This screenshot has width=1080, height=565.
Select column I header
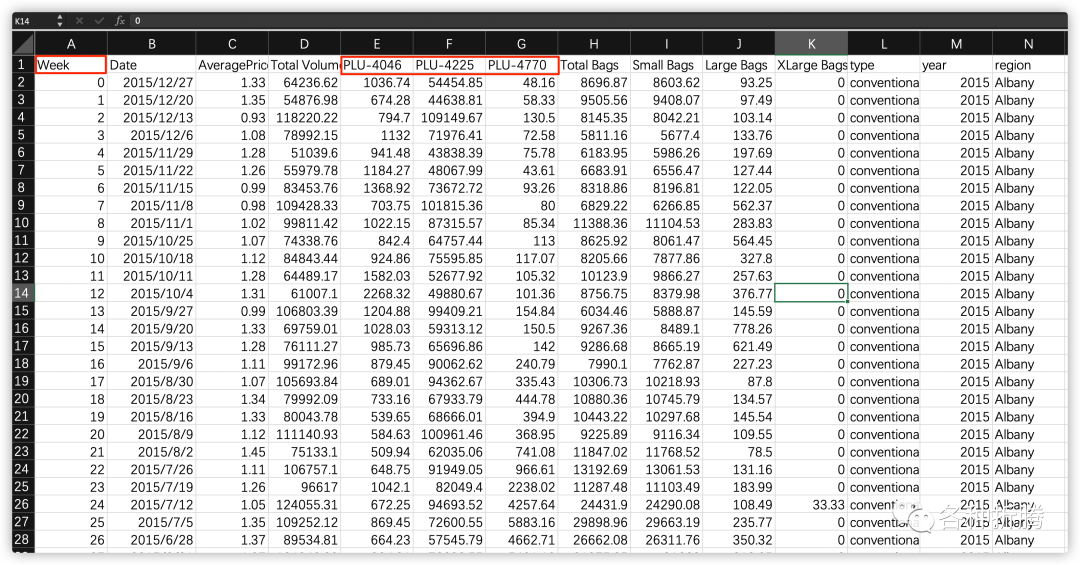[666, 44]
